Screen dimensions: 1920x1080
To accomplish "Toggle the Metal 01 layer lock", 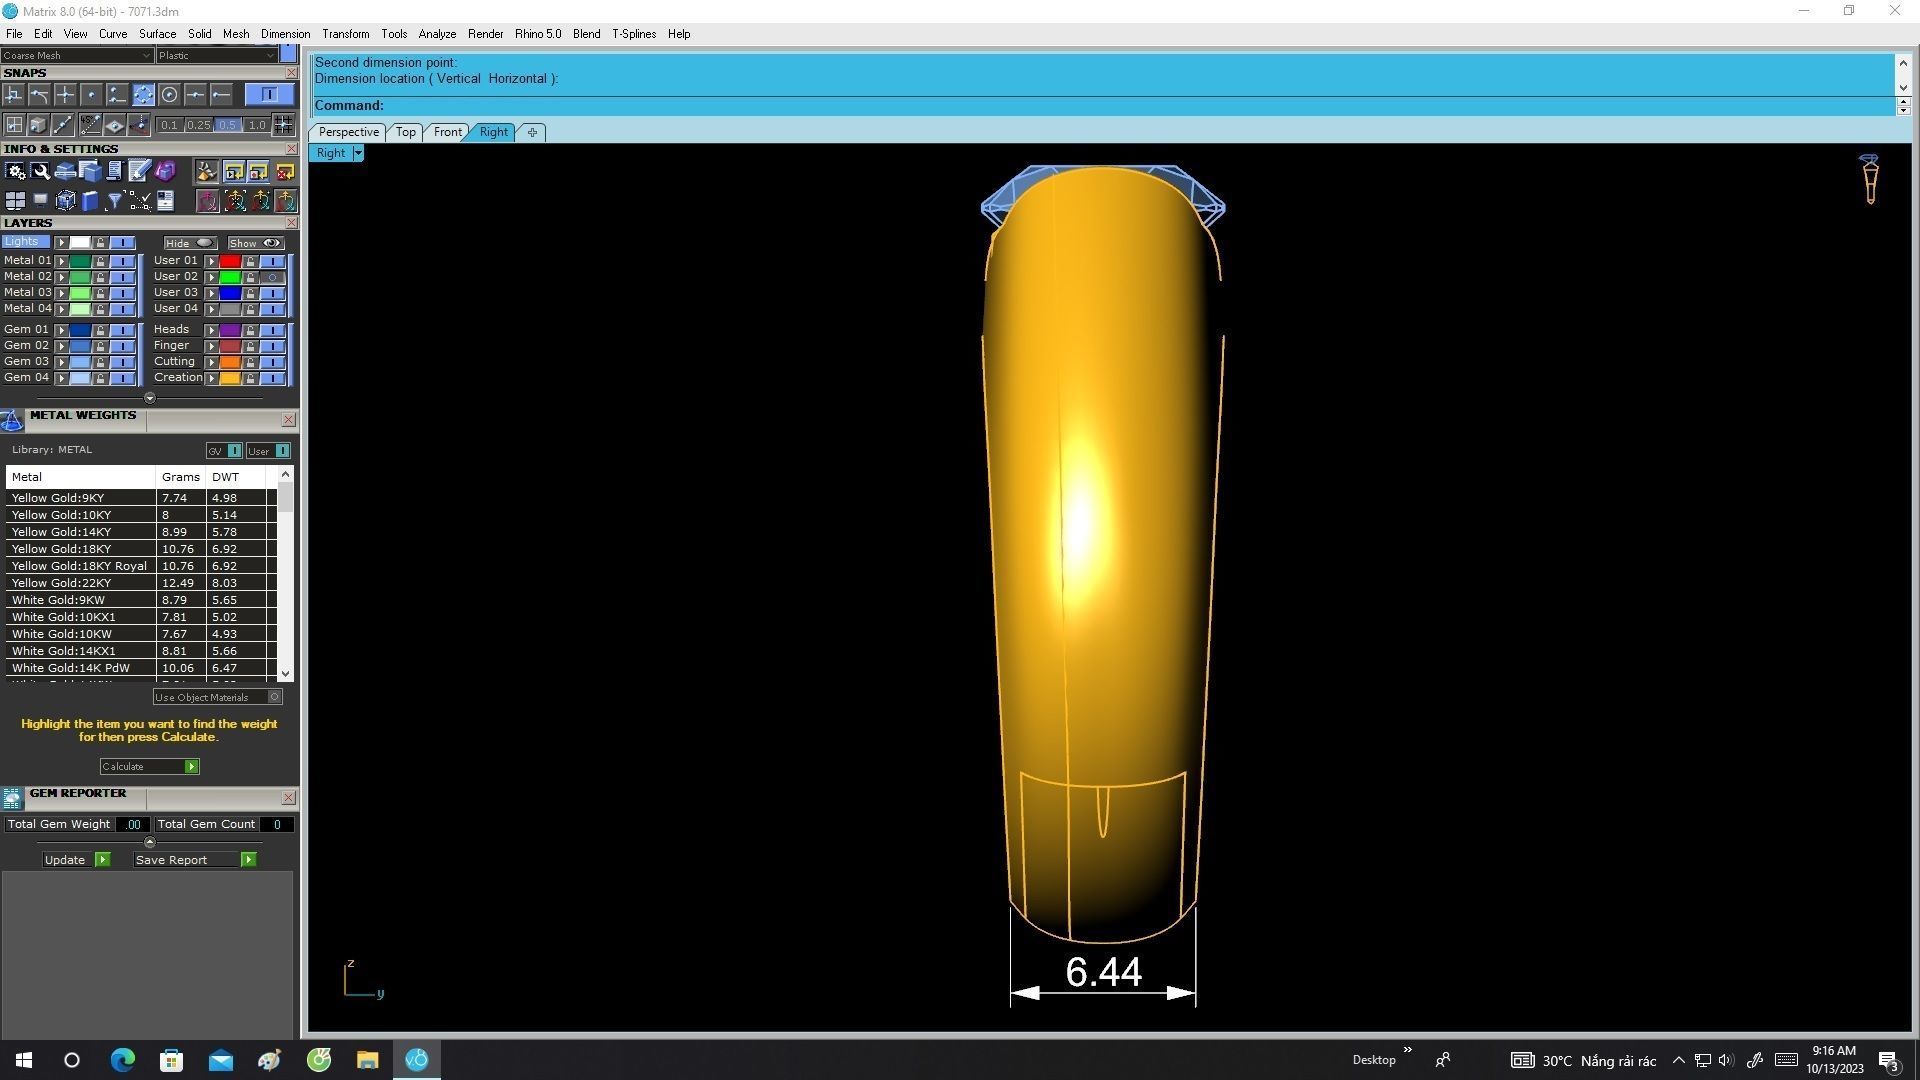I will [100, 261].
